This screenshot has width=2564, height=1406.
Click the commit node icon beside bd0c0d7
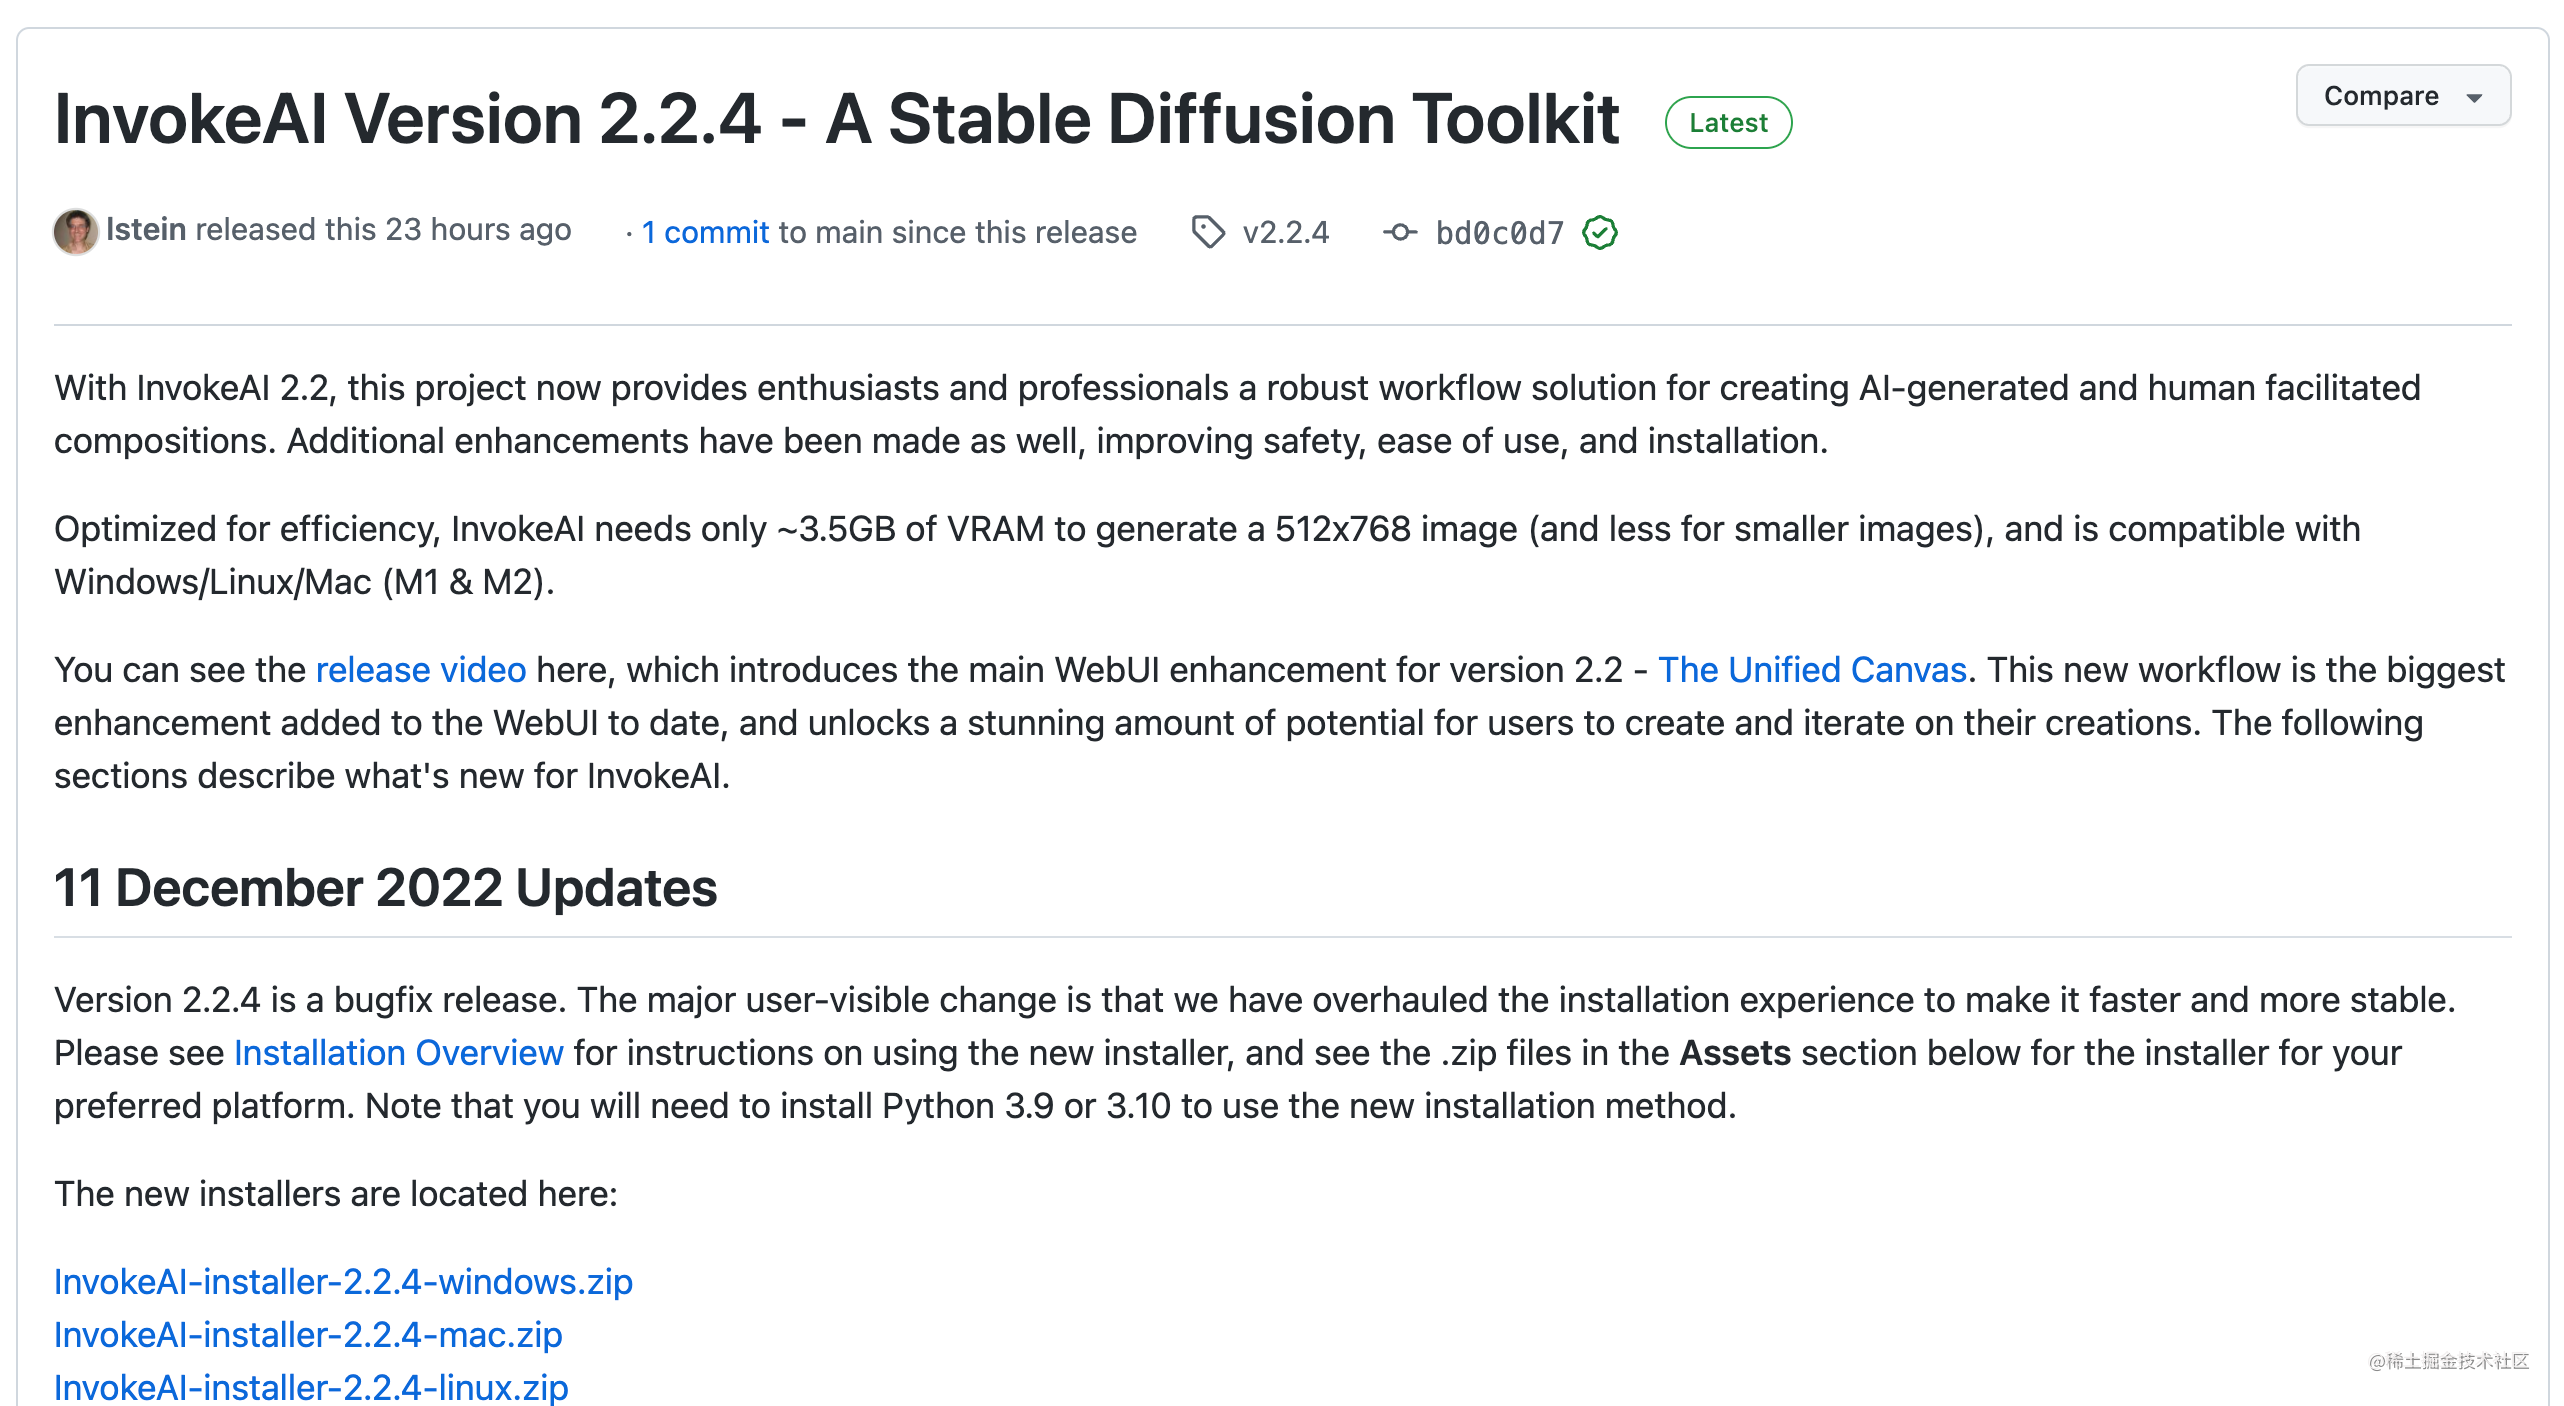click(x=1400, y=232)
